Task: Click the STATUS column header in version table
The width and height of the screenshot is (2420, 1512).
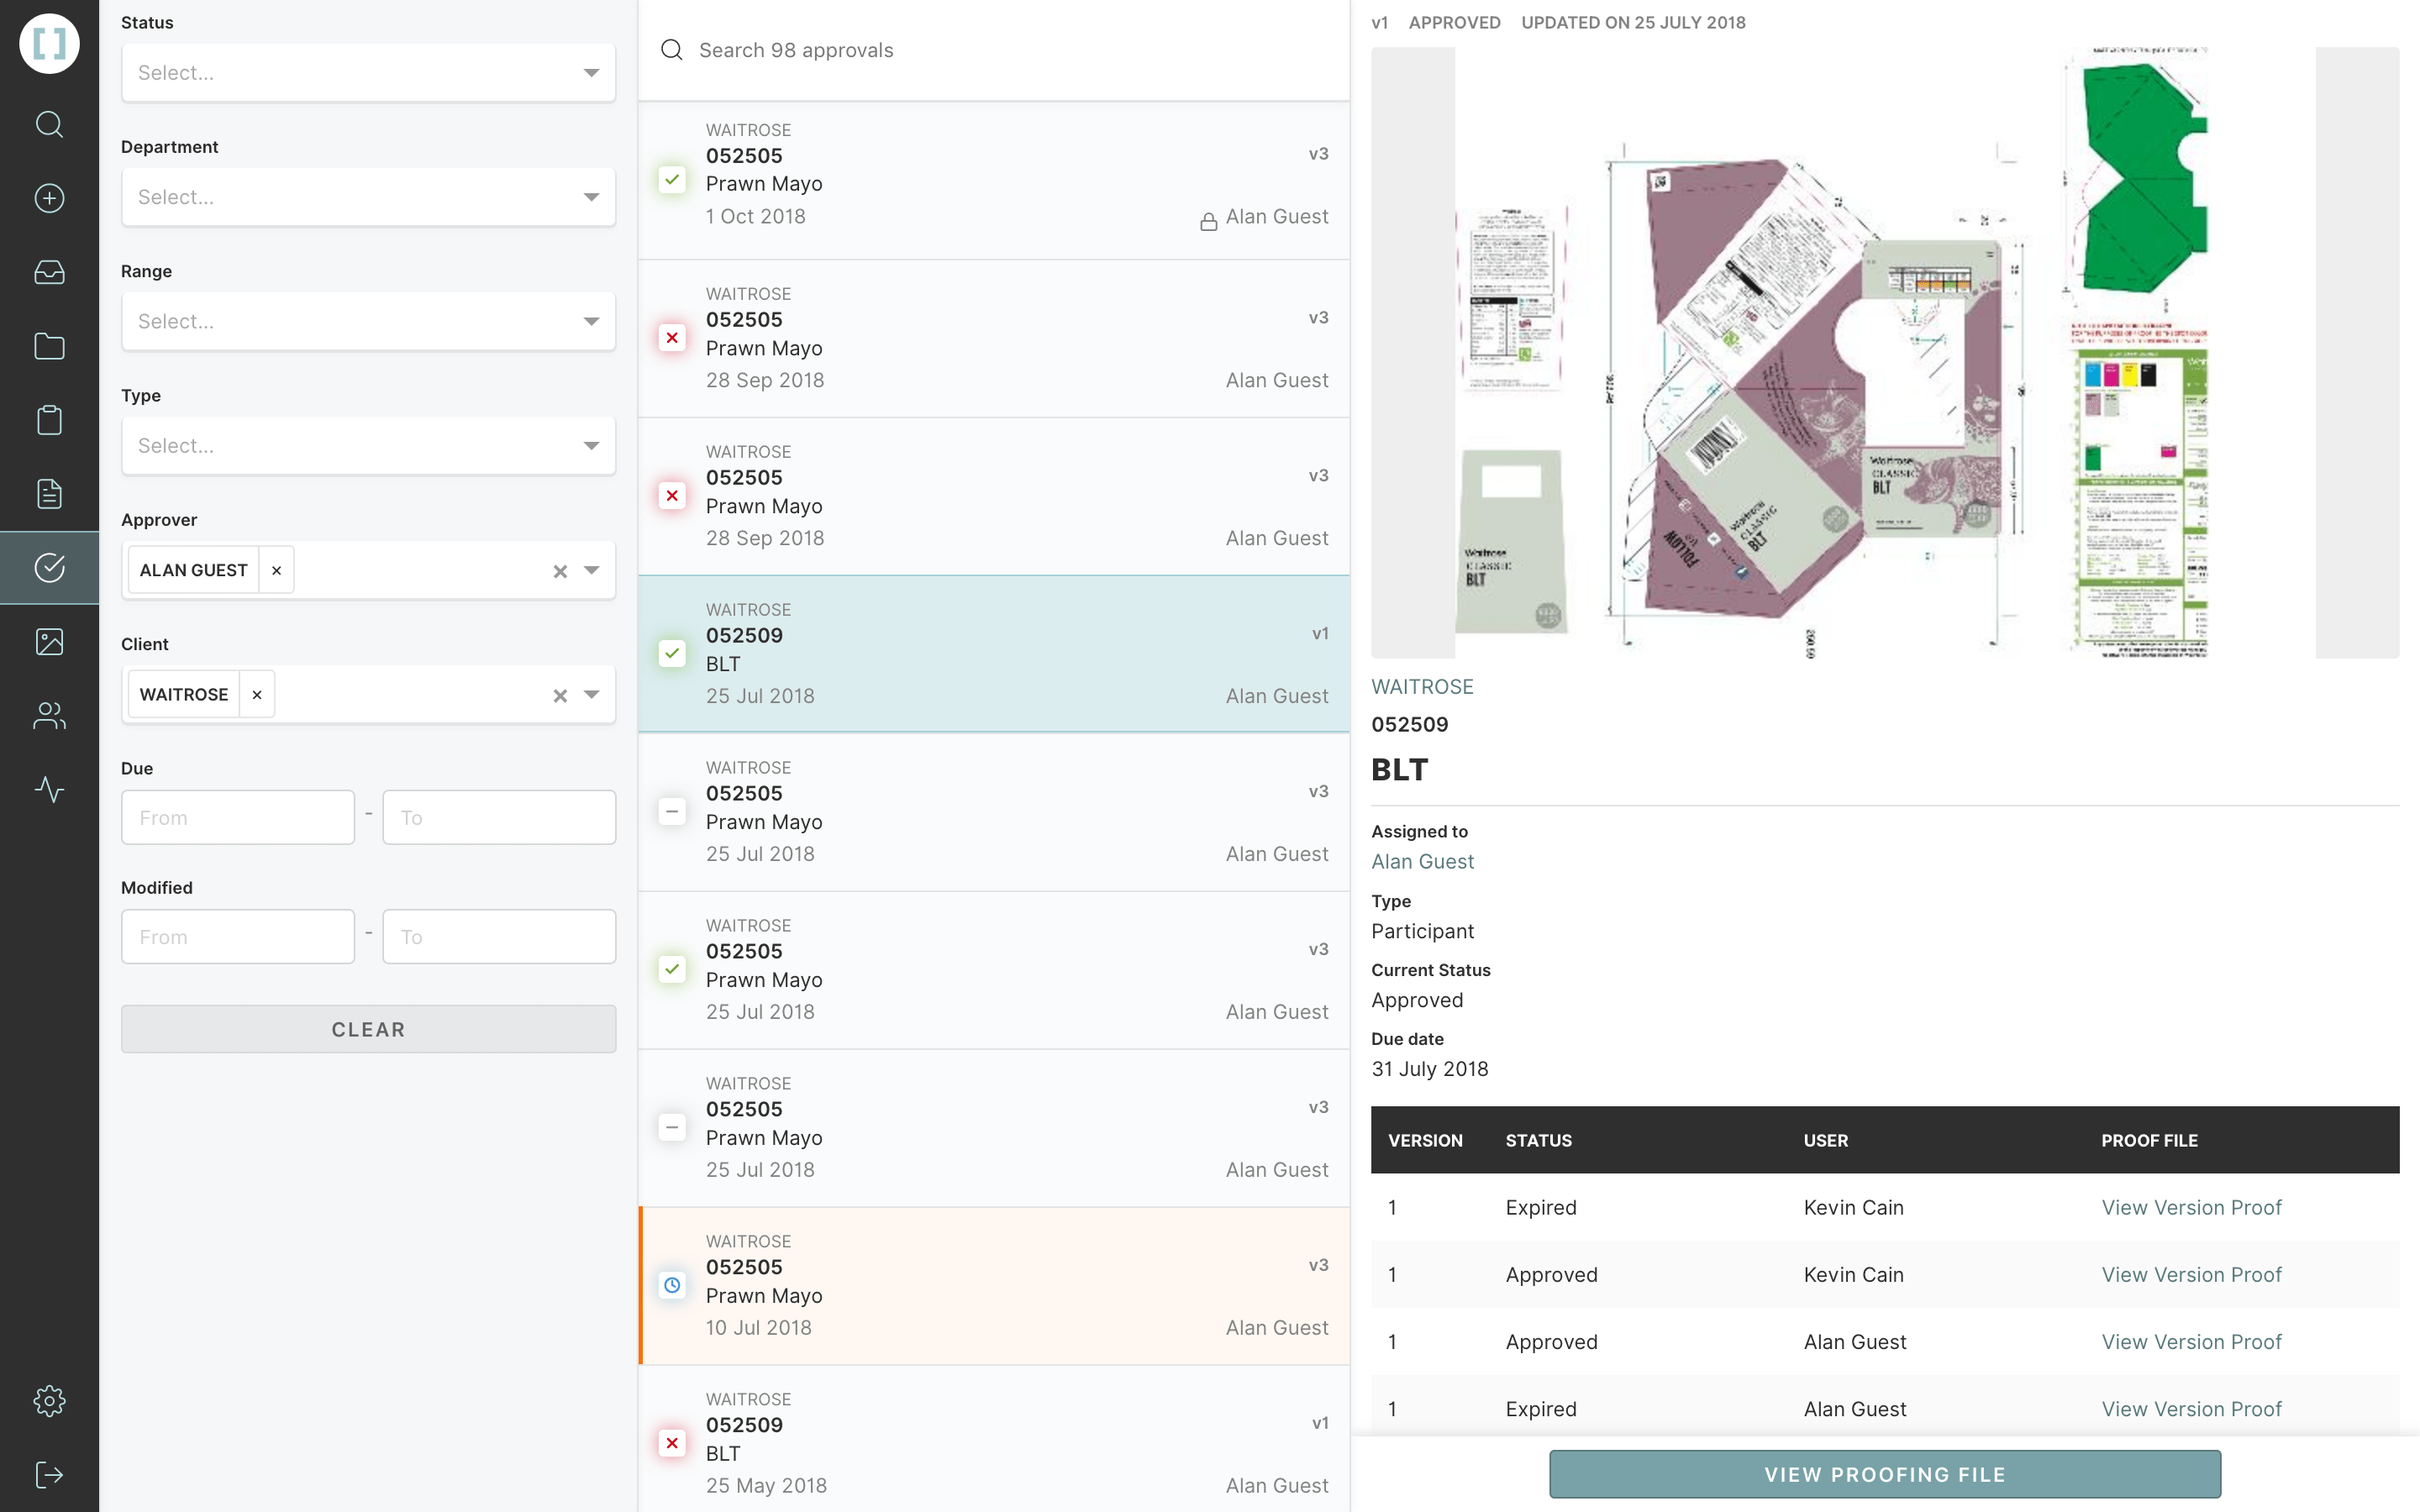Action: click(1538, 1140)
